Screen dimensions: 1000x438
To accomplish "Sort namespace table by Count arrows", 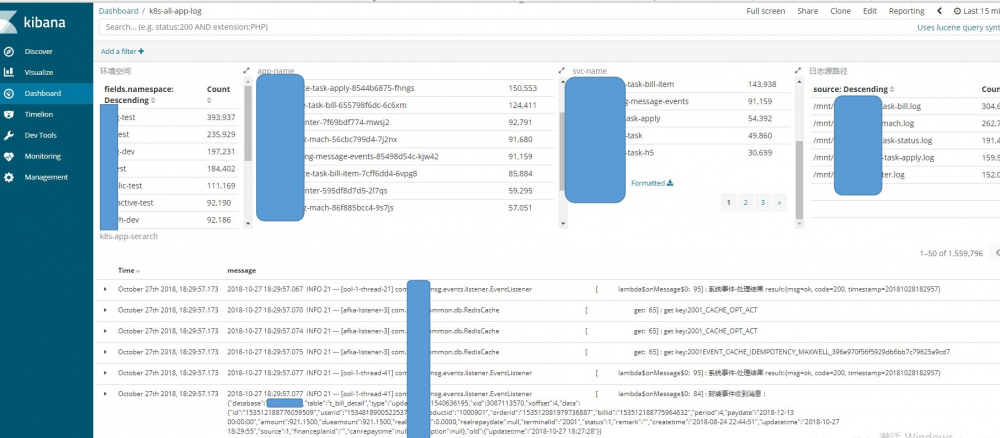I will tap(209, 101).
